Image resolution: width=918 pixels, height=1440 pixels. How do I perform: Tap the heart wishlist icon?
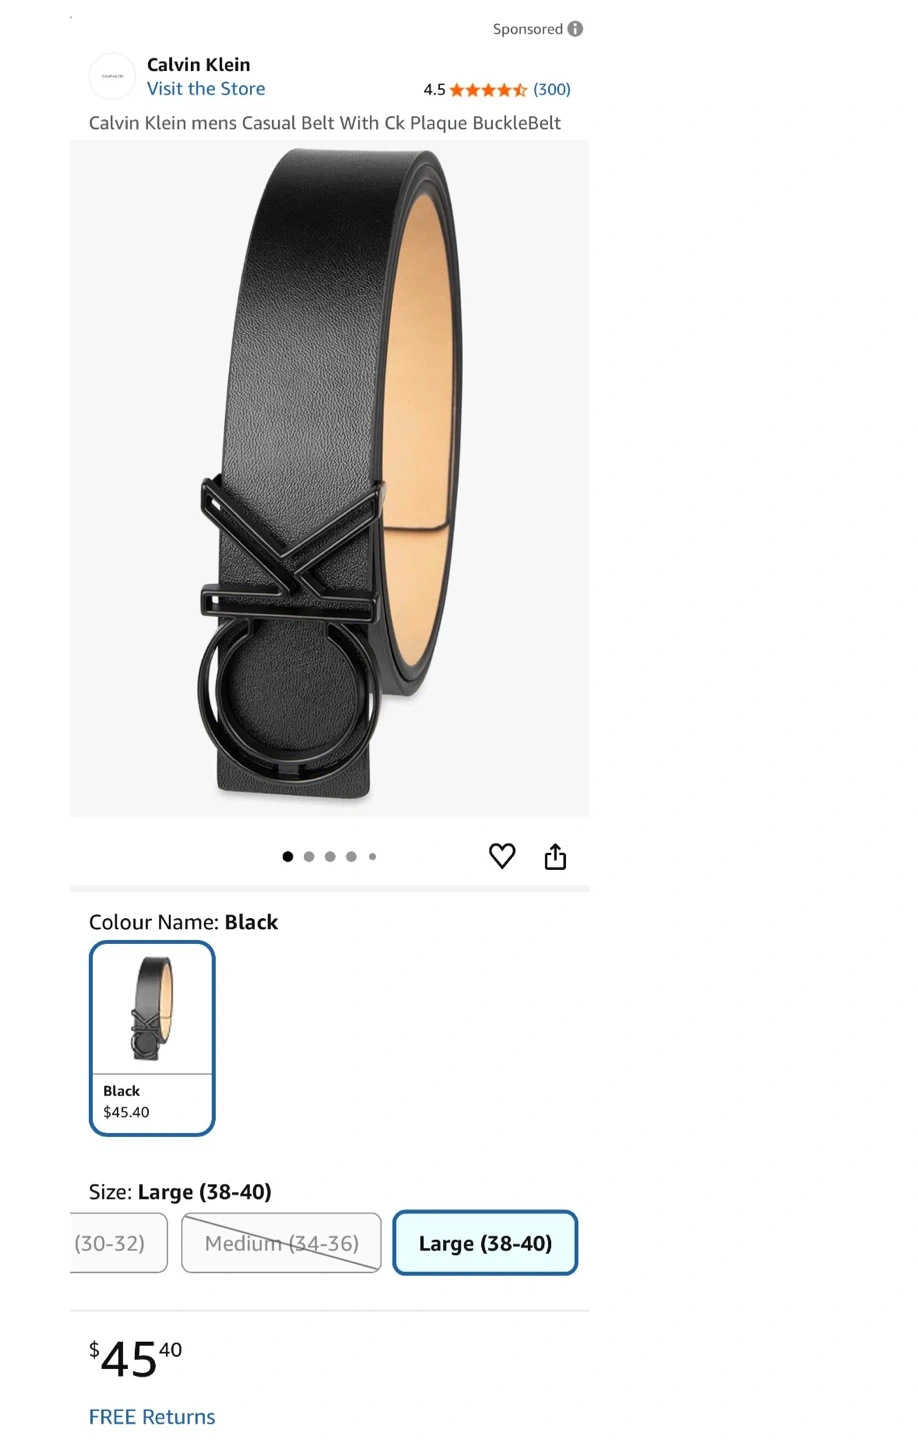click(502, 856)
